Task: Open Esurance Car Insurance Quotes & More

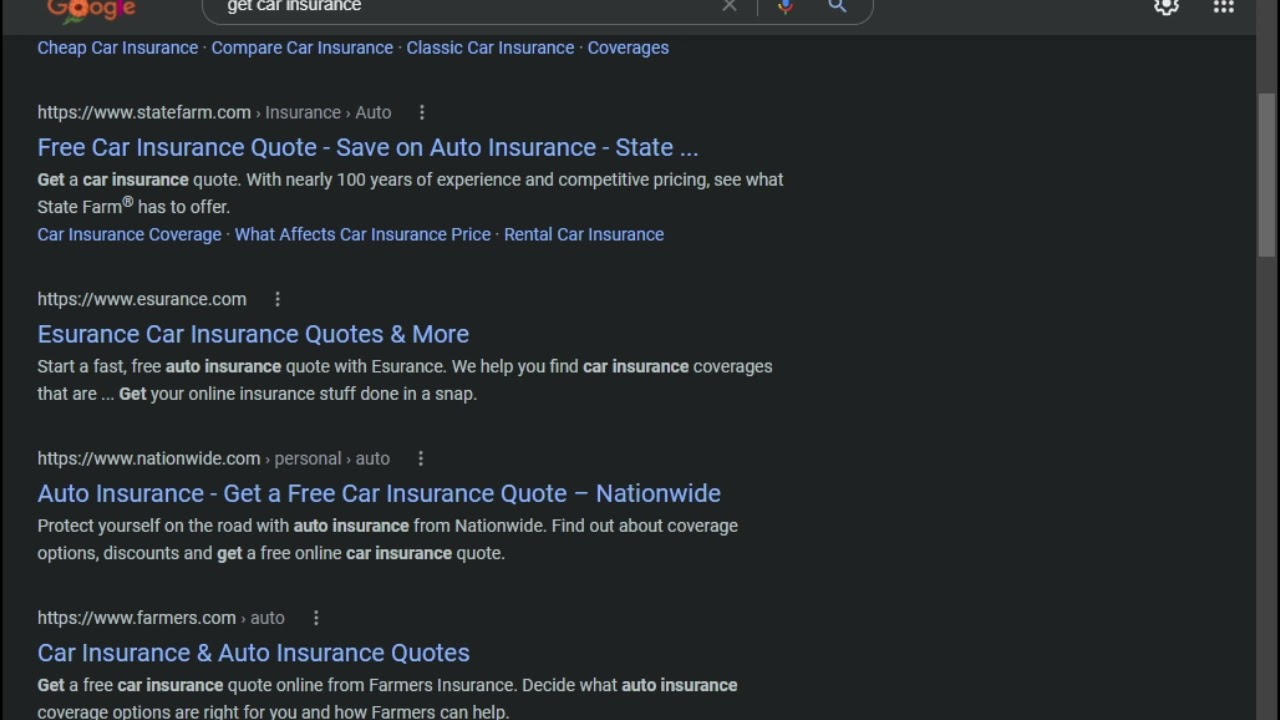Action: tap(253, 333)
